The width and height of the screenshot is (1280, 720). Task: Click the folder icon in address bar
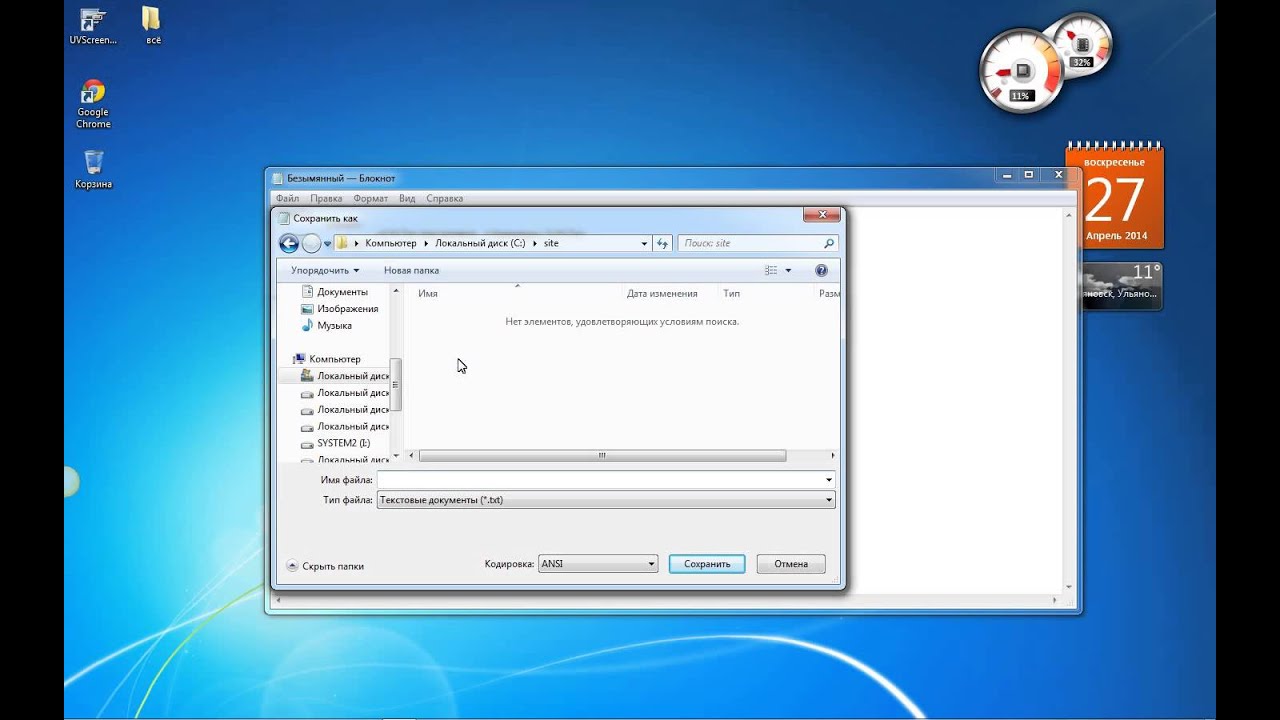pos(342,243)
